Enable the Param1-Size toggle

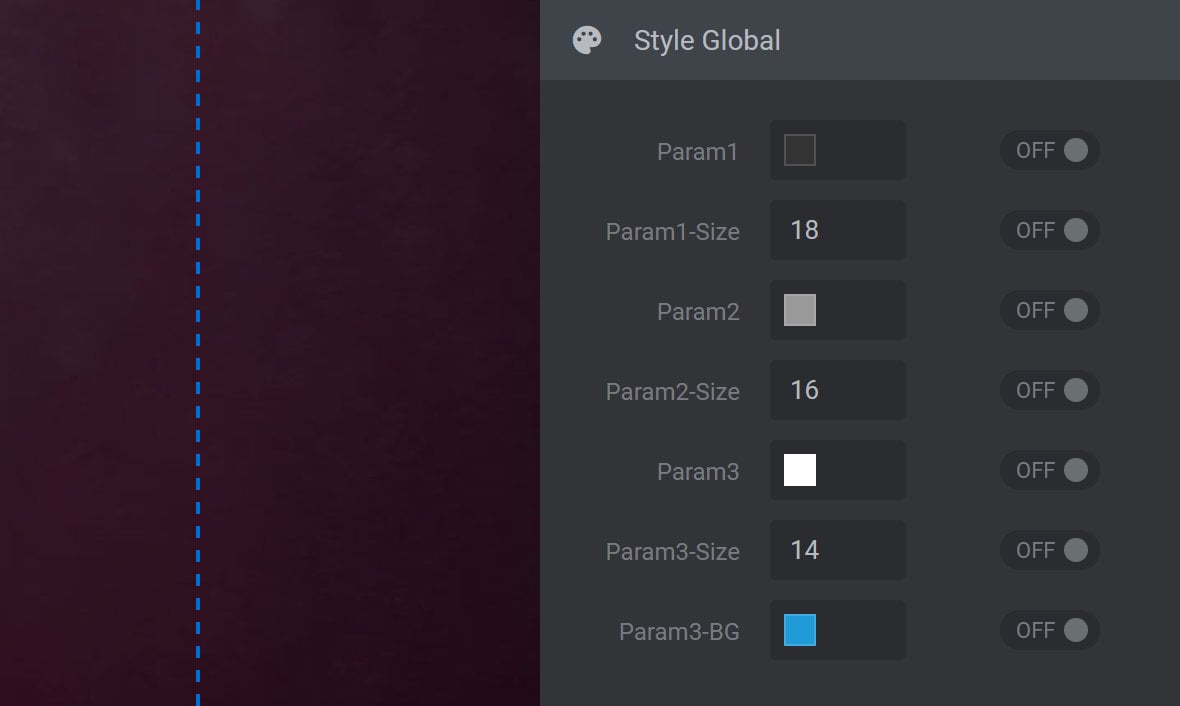coord(1050,230)
